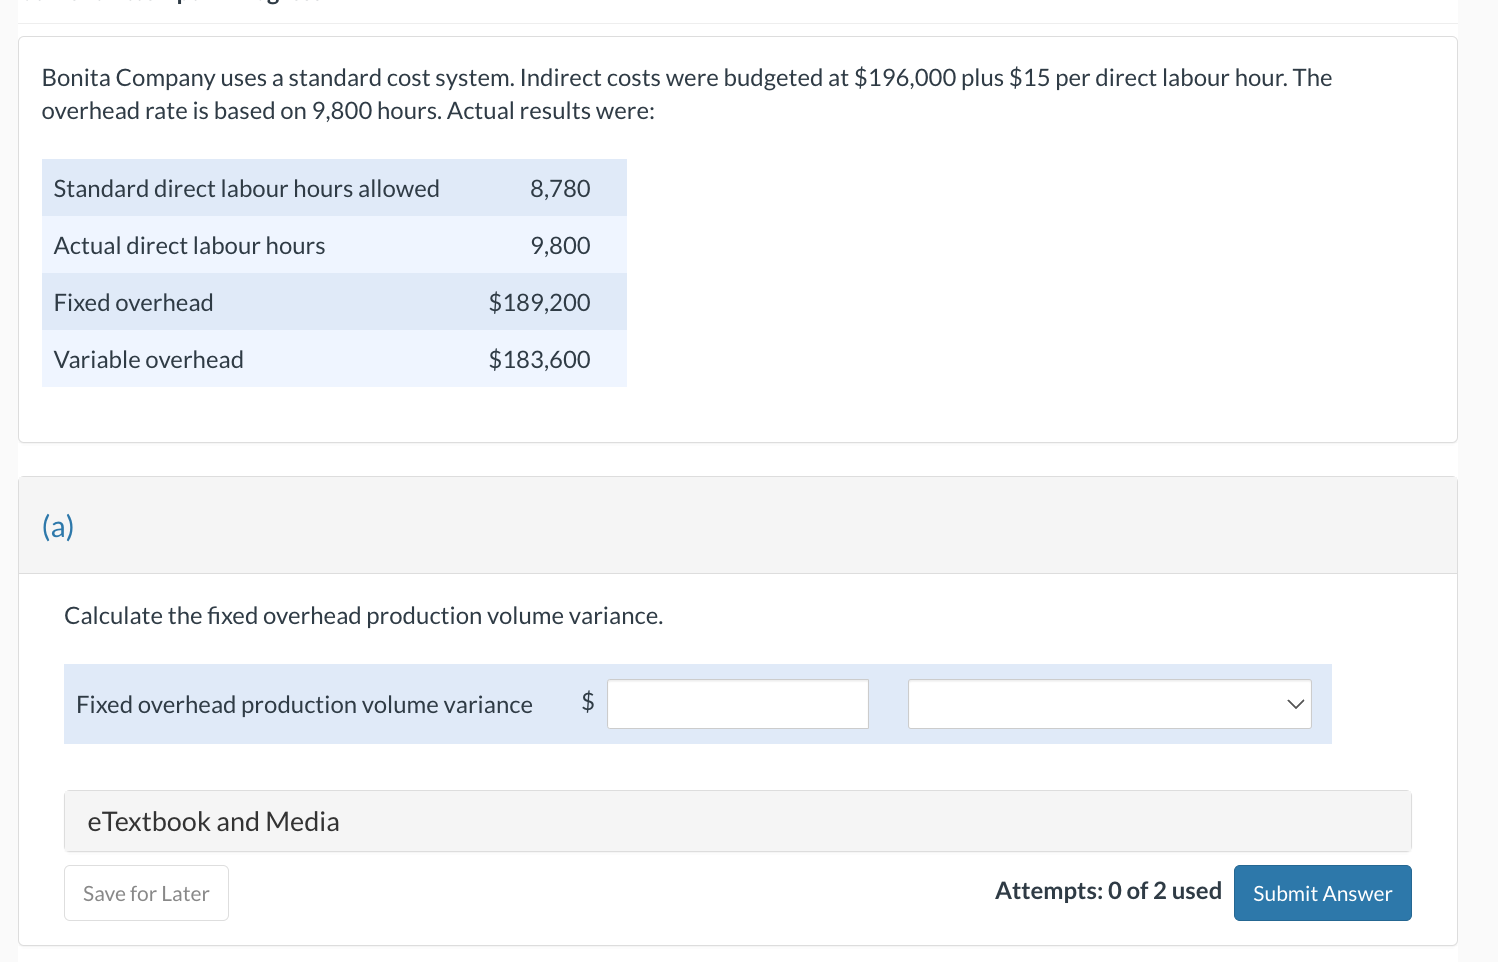Submit Answer for the volume variance question

pyautogui.click(x=1322, y=892)
